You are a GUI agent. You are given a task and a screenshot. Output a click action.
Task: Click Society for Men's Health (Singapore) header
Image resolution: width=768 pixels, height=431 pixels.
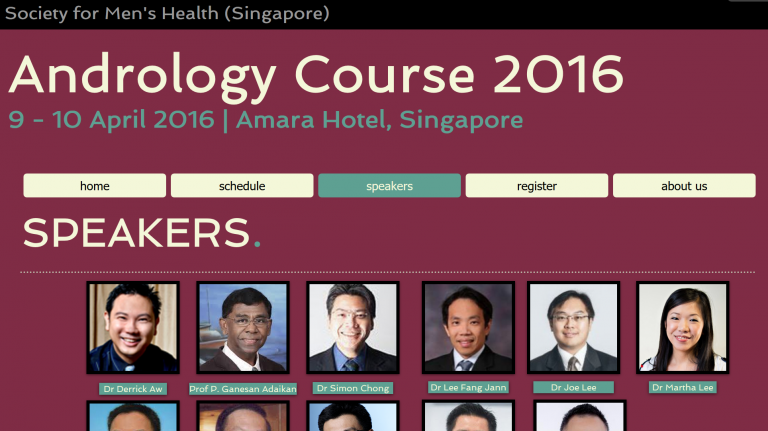click(x=167, y=13)
